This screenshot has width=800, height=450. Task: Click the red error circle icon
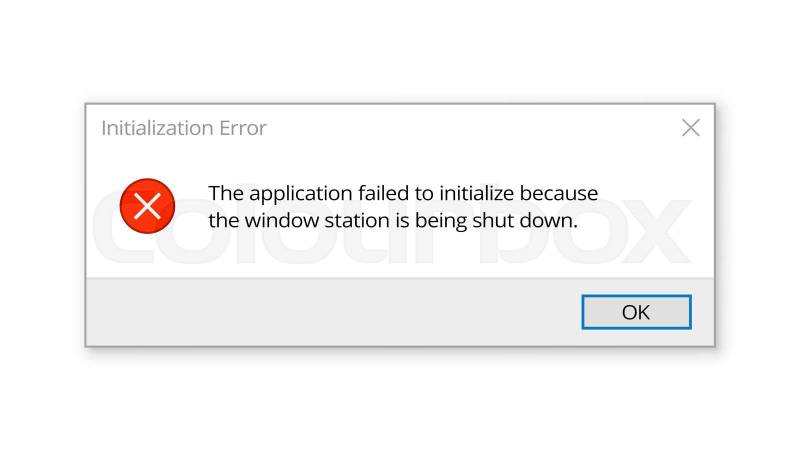[x=147, y=206]
